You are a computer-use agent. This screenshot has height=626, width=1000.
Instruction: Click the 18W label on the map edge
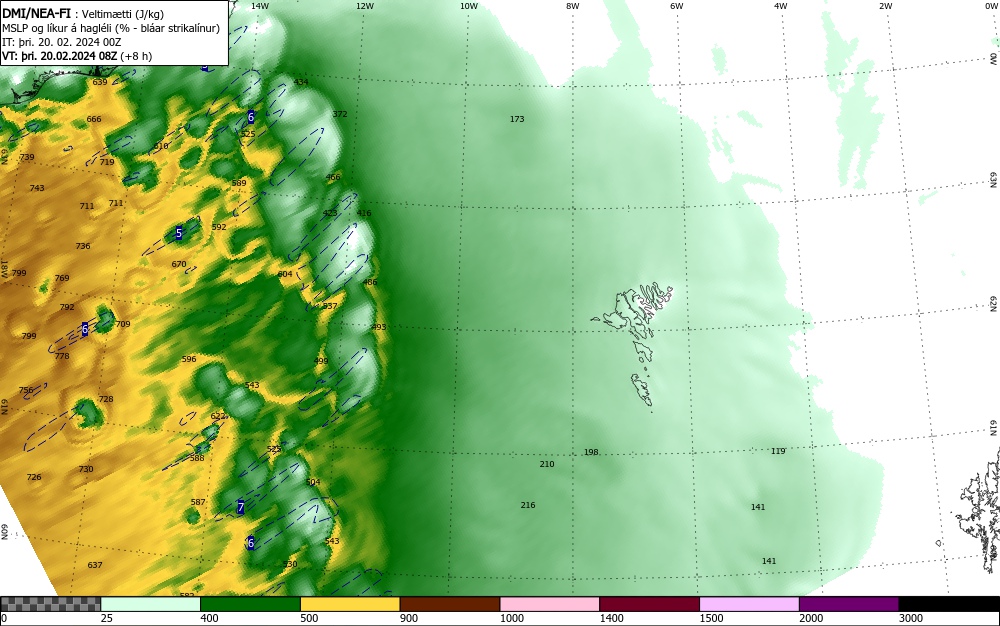4,268
